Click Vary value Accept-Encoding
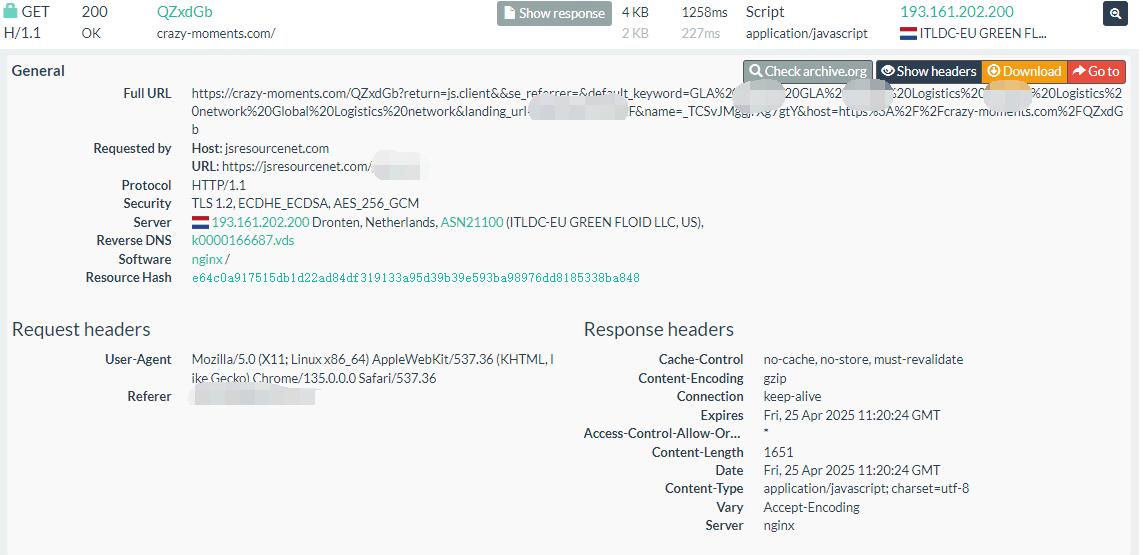Viewport: 1143px width, 555px height. click(x=811, y=507)
